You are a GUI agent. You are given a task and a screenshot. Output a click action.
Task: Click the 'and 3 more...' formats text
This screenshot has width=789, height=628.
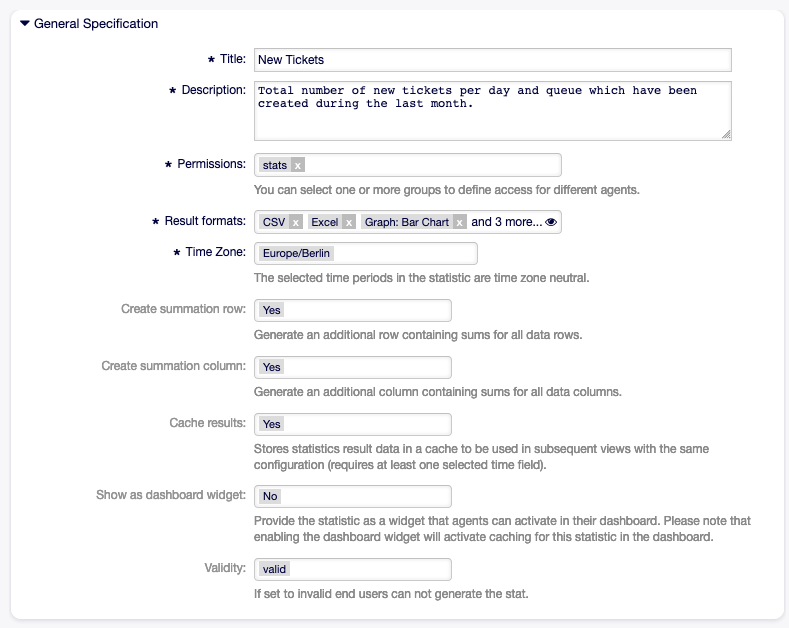coord(506,222)
